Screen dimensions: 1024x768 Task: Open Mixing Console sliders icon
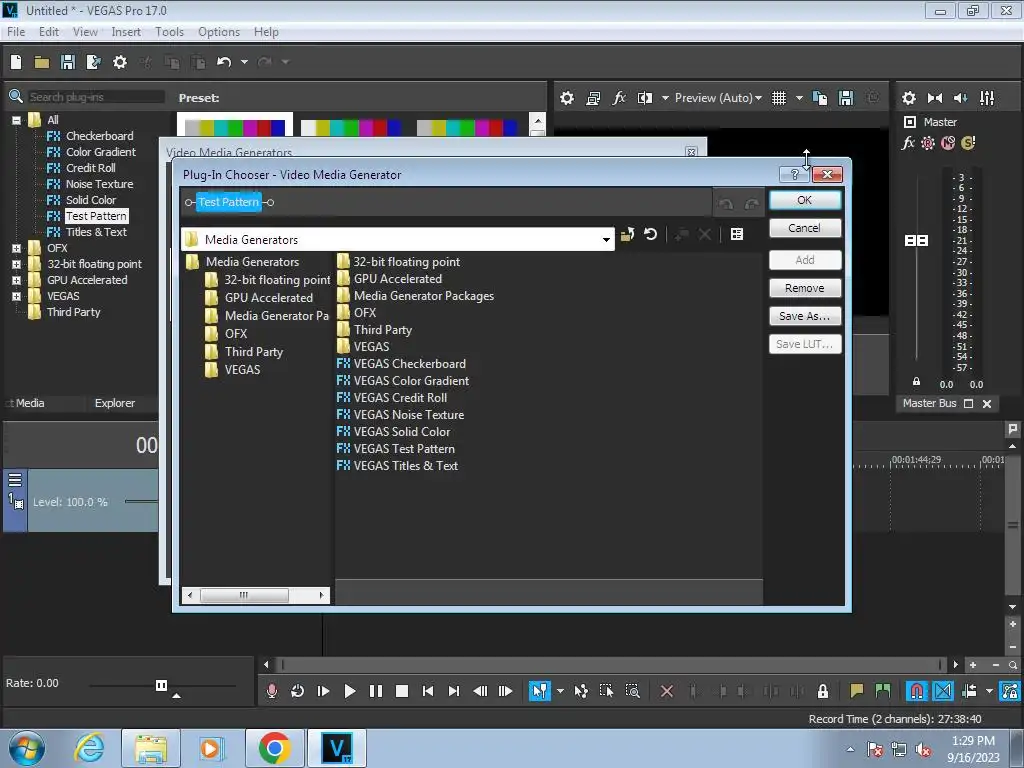(987, 98)
